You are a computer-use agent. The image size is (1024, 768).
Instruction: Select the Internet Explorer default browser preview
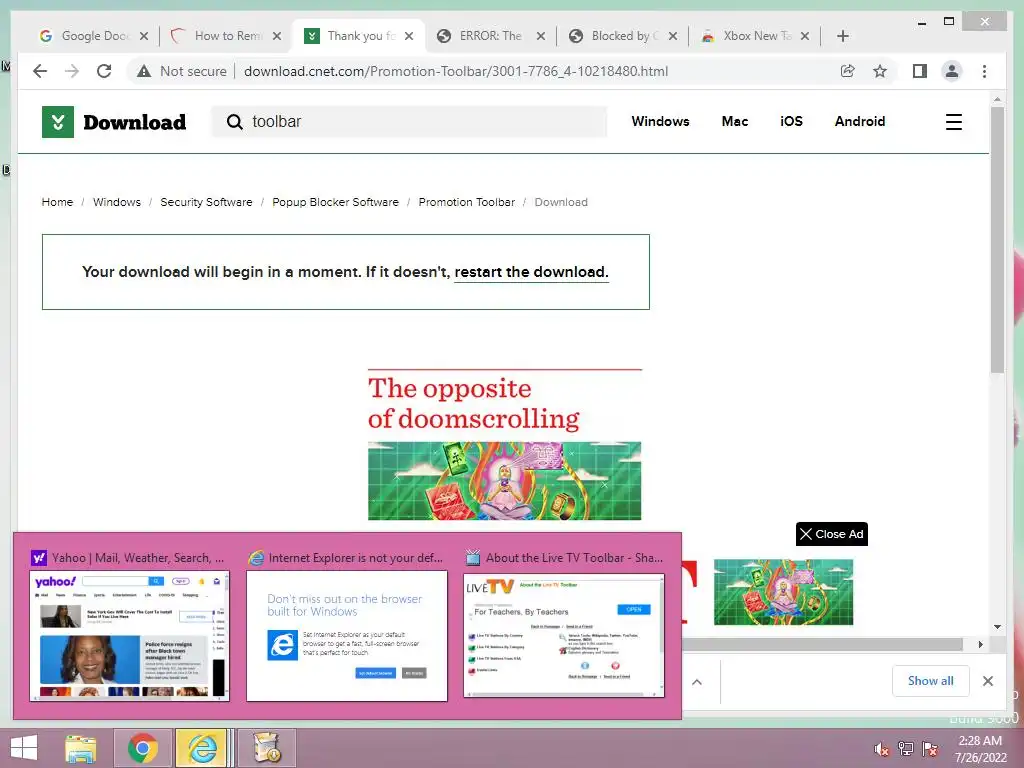(347, 635)
